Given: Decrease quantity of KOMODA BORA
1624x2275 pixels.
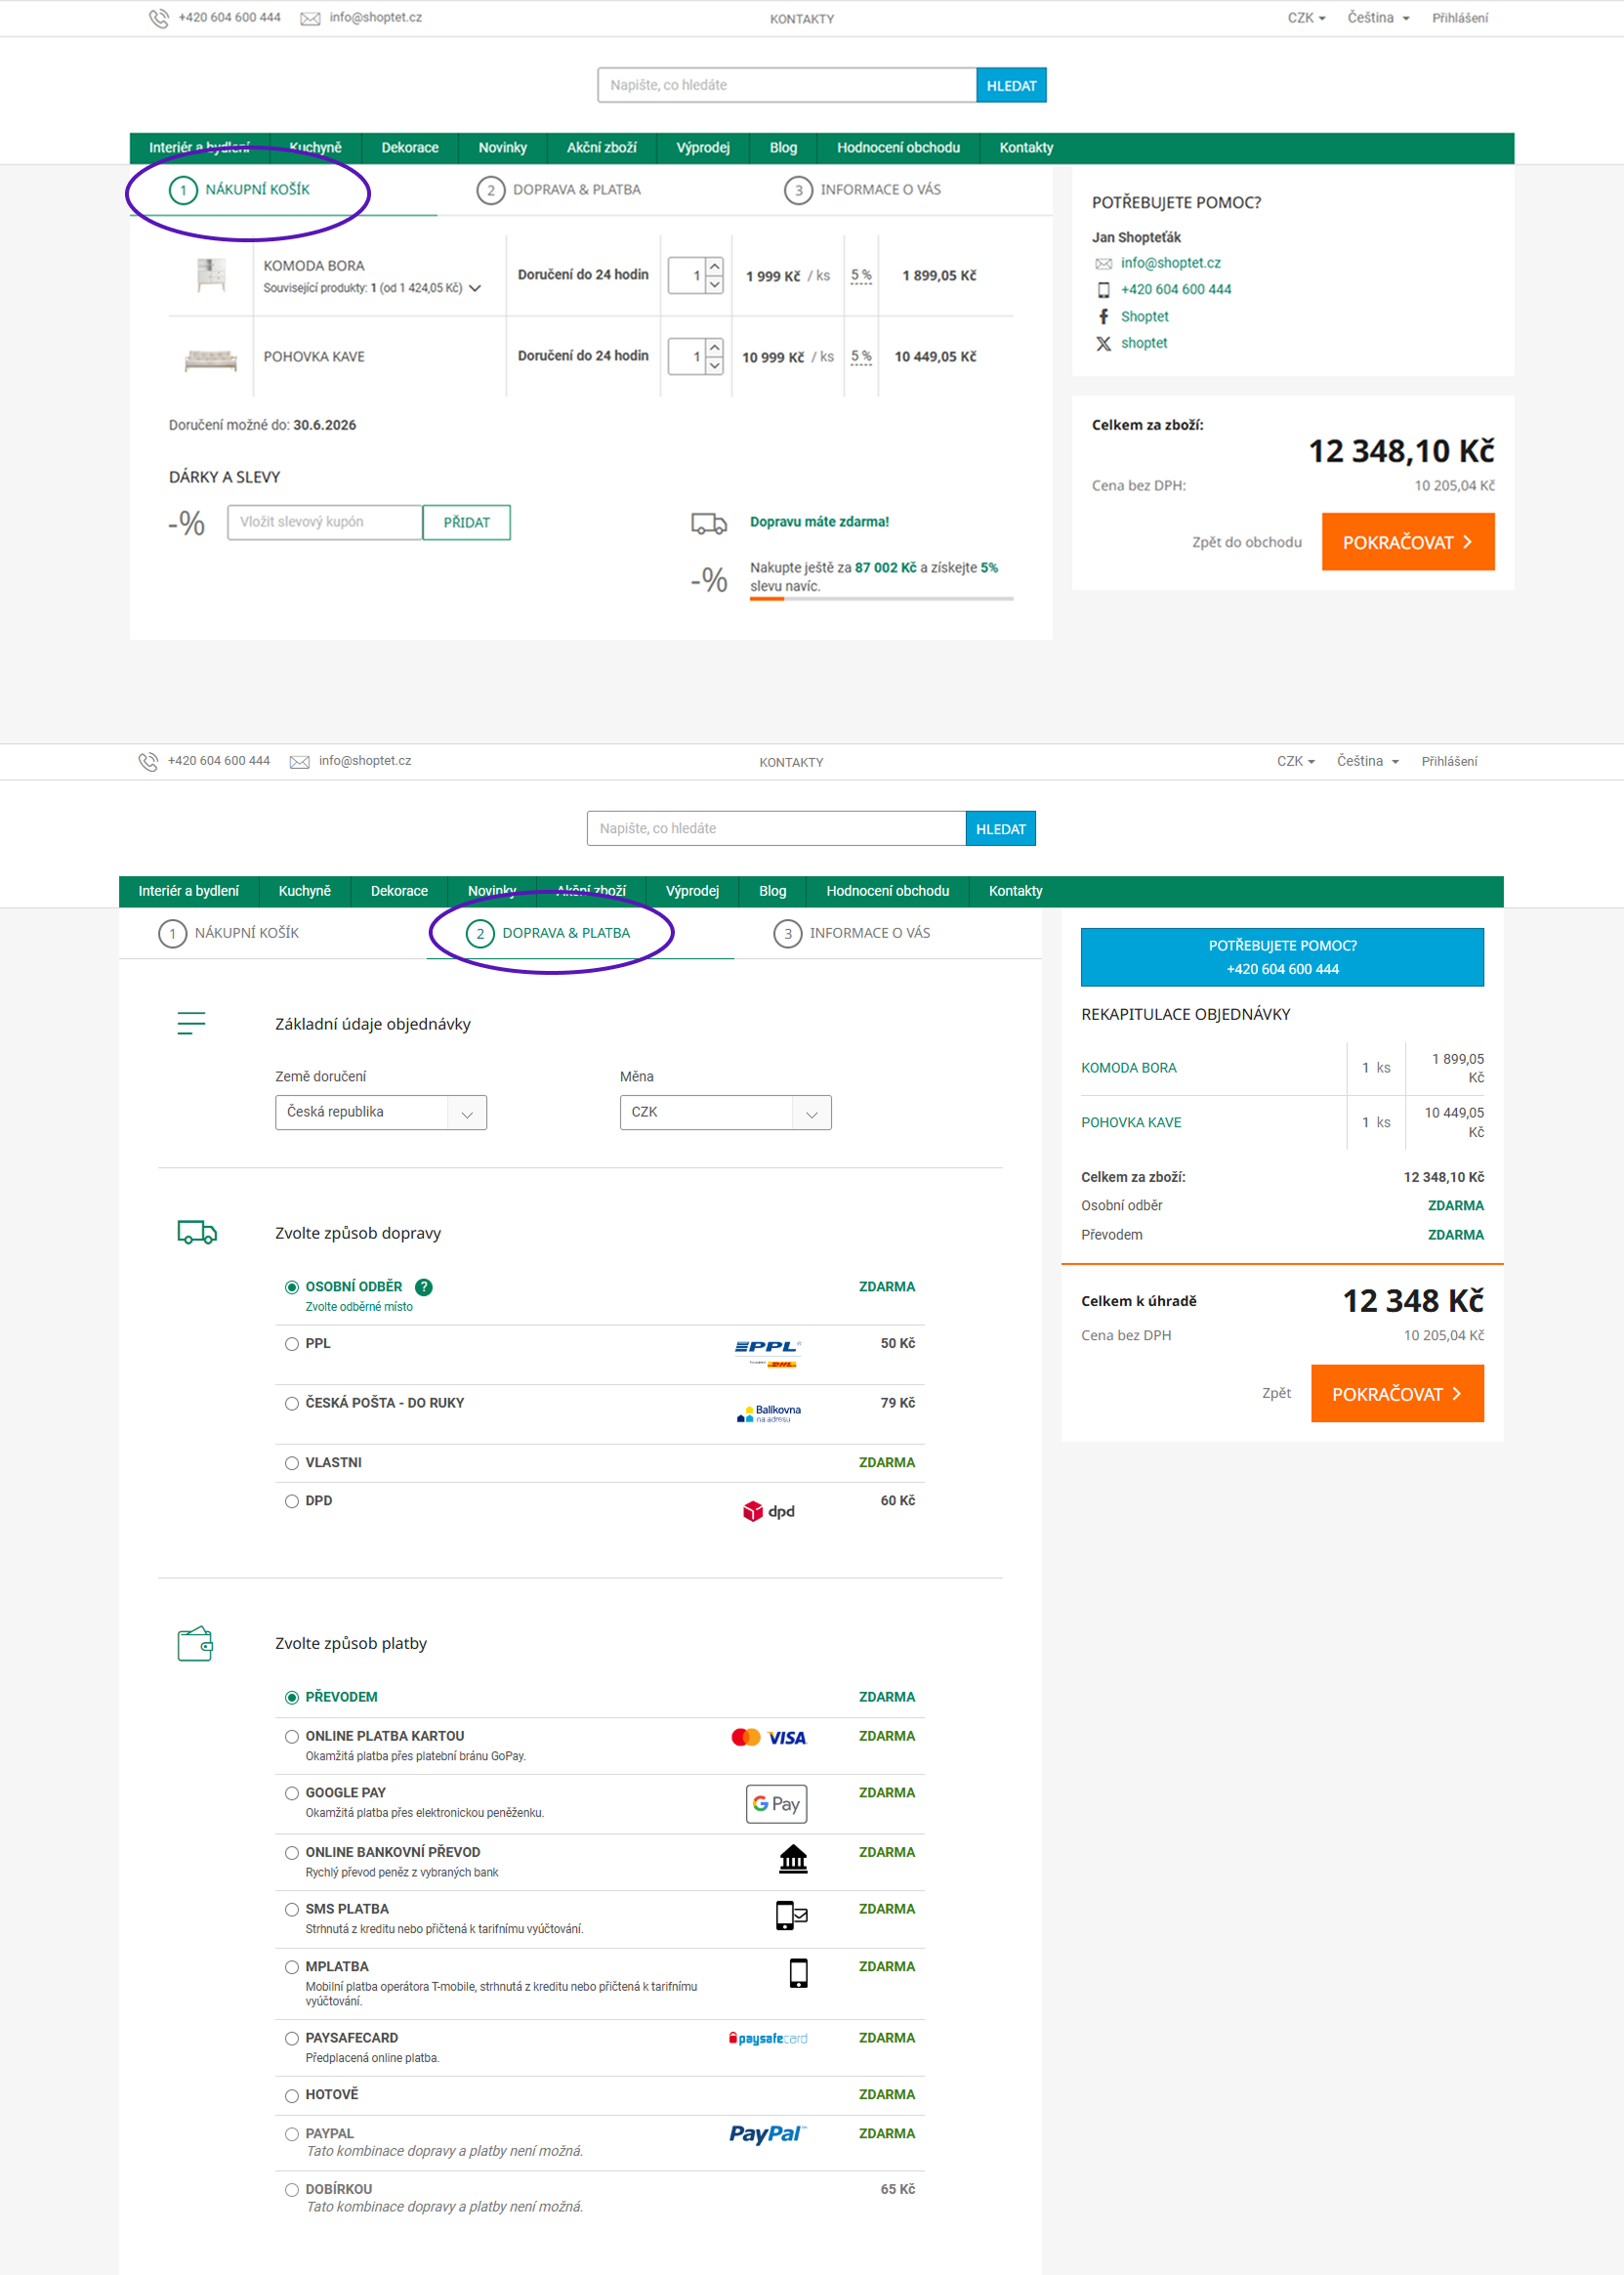Looking at the screenshot, I should tap(714, 285).
